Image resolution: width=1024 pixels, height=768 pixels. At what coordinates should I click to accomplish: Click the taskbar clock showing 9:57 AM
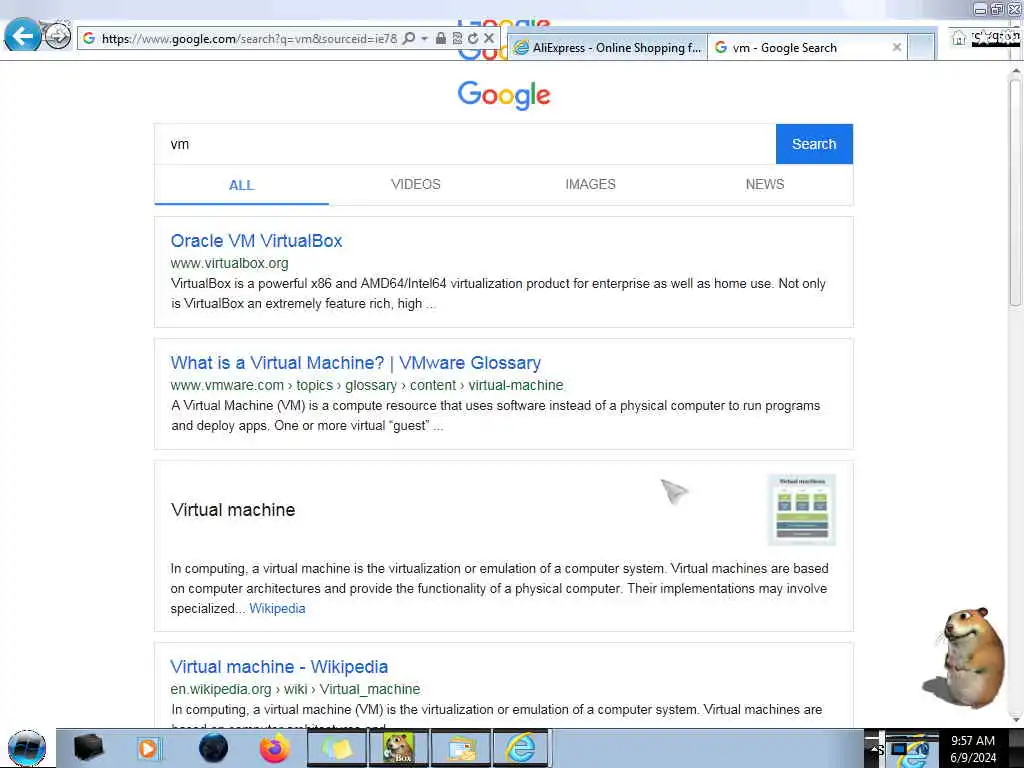pos(973,749)
